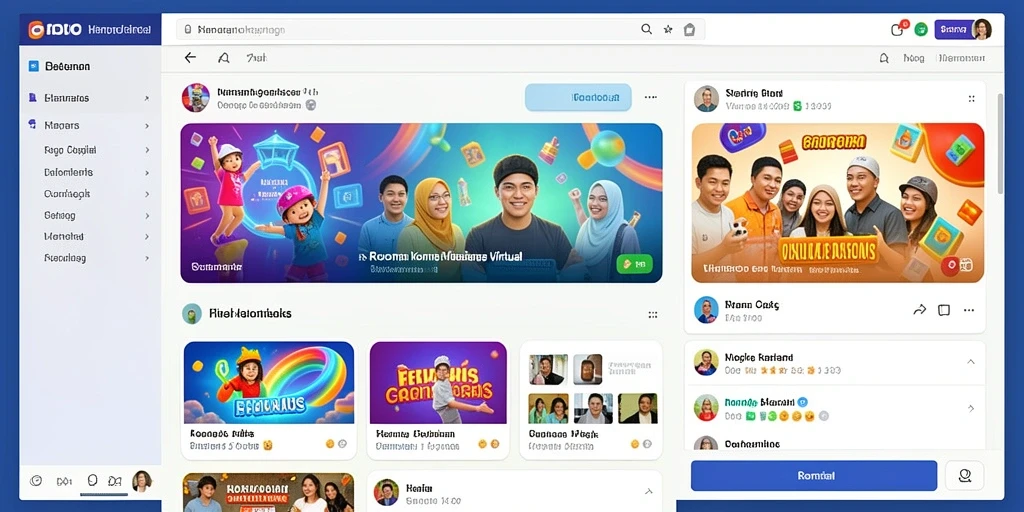This screenshot has height=512, width=1024.
Task: Click the purple button beside the top-right avatar
Action: tap(953, 29)
